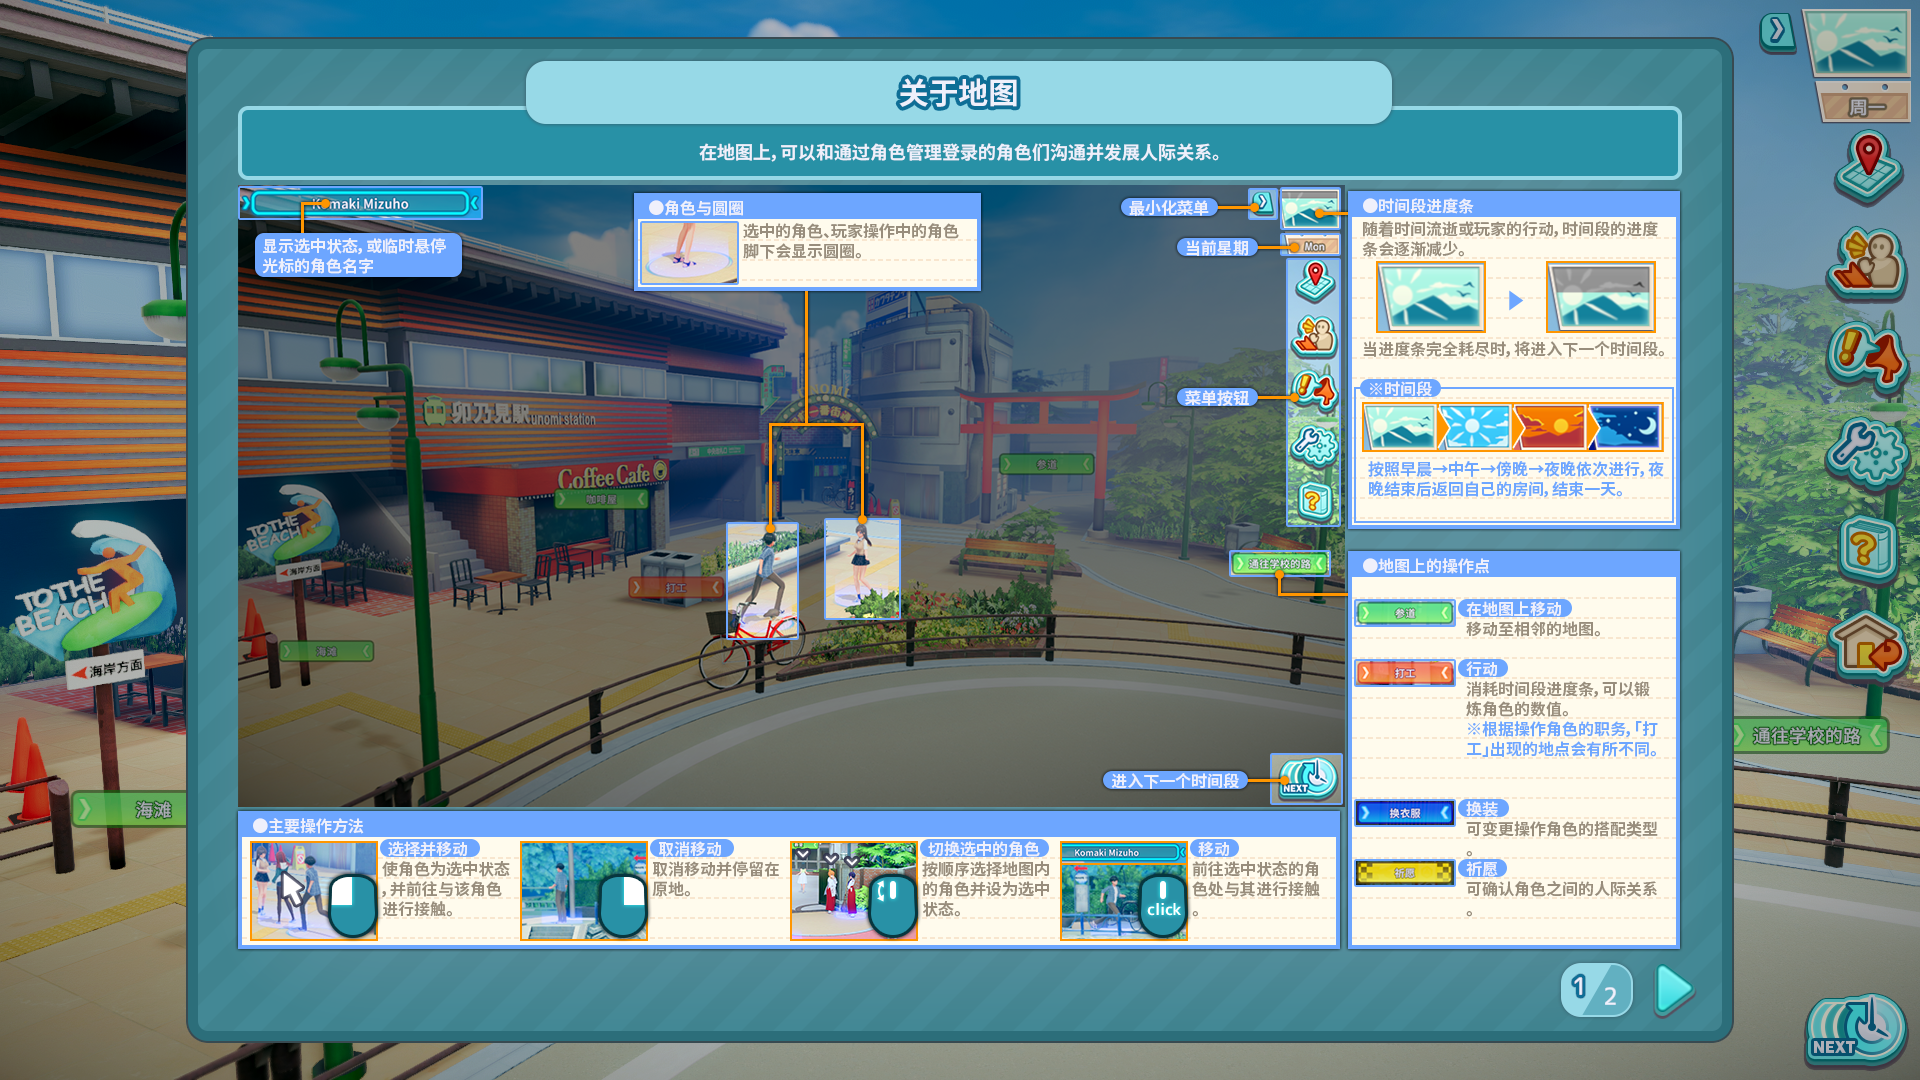This screenshot has height=1080, width=1920.
Task: Collapse the right-side menu with the chevron
Action: 1776,32
